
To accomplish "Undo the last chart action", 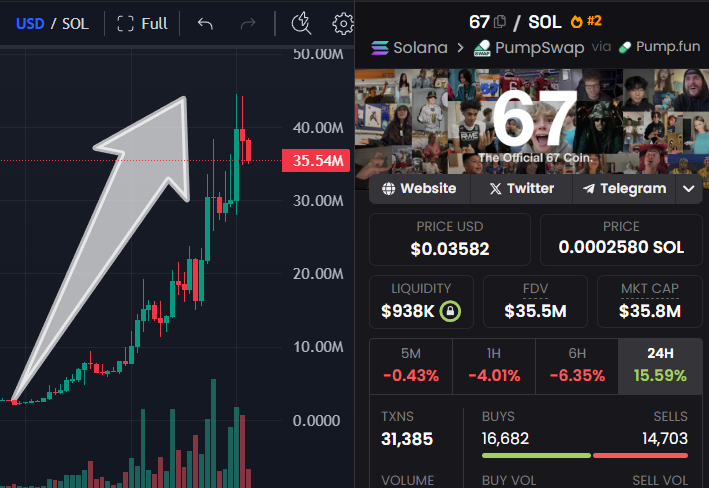I will [x=205, y=24].
